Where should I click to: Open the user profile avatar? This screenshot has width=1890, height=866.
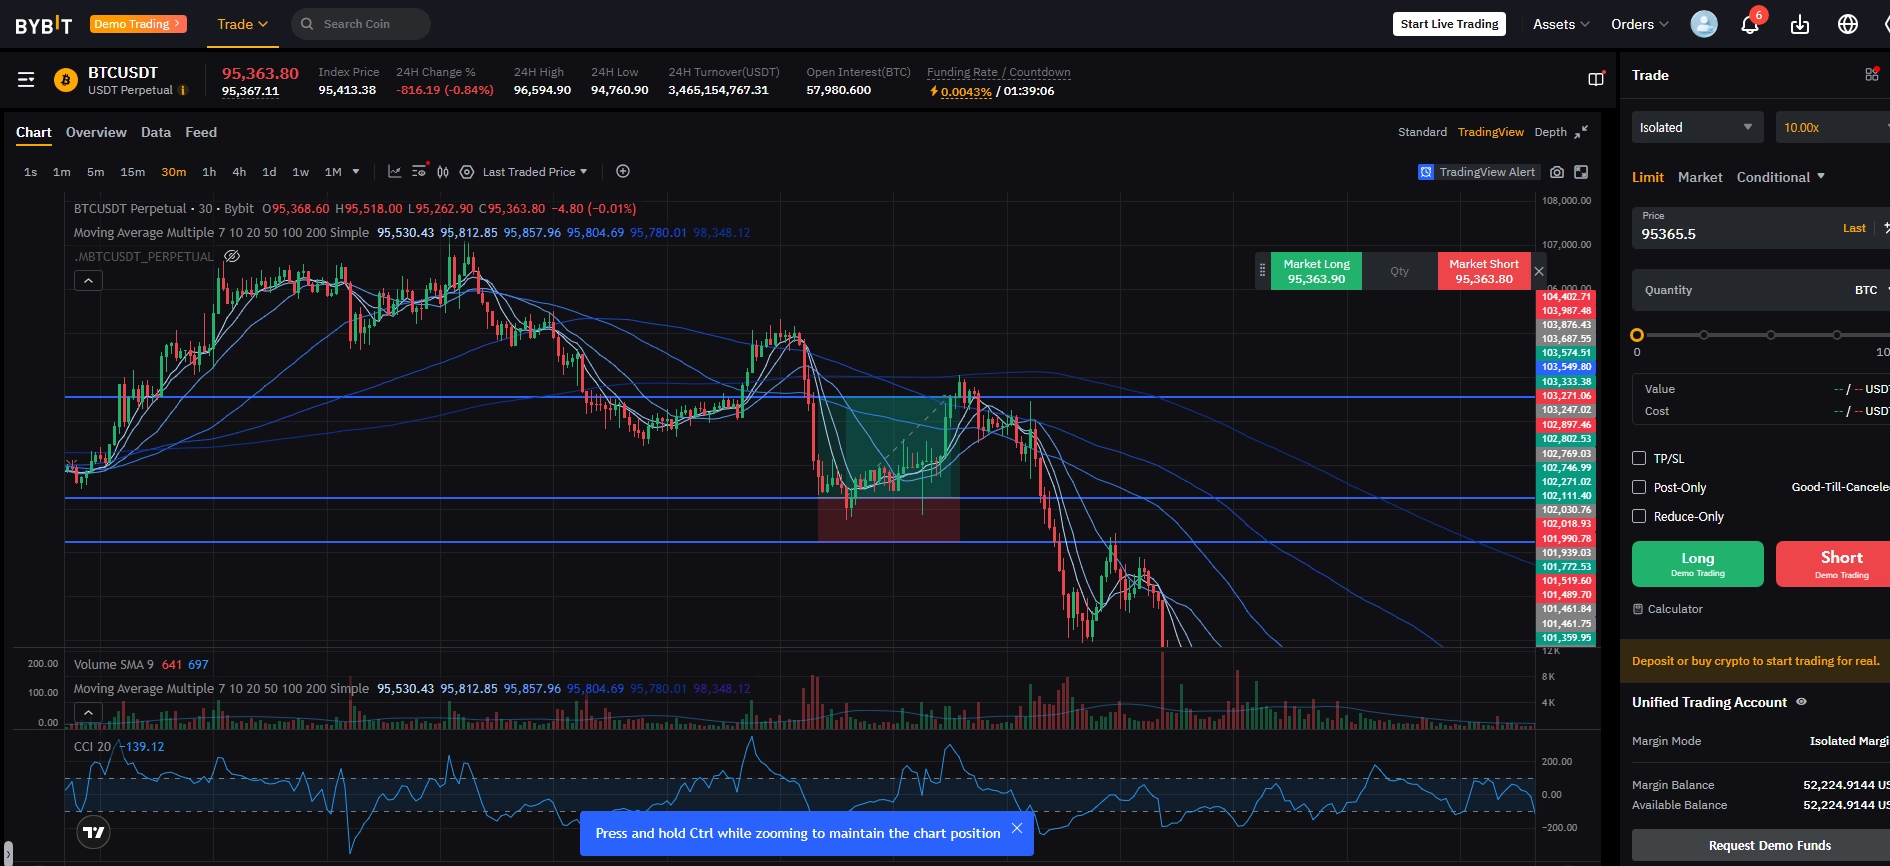(1704, 24)
